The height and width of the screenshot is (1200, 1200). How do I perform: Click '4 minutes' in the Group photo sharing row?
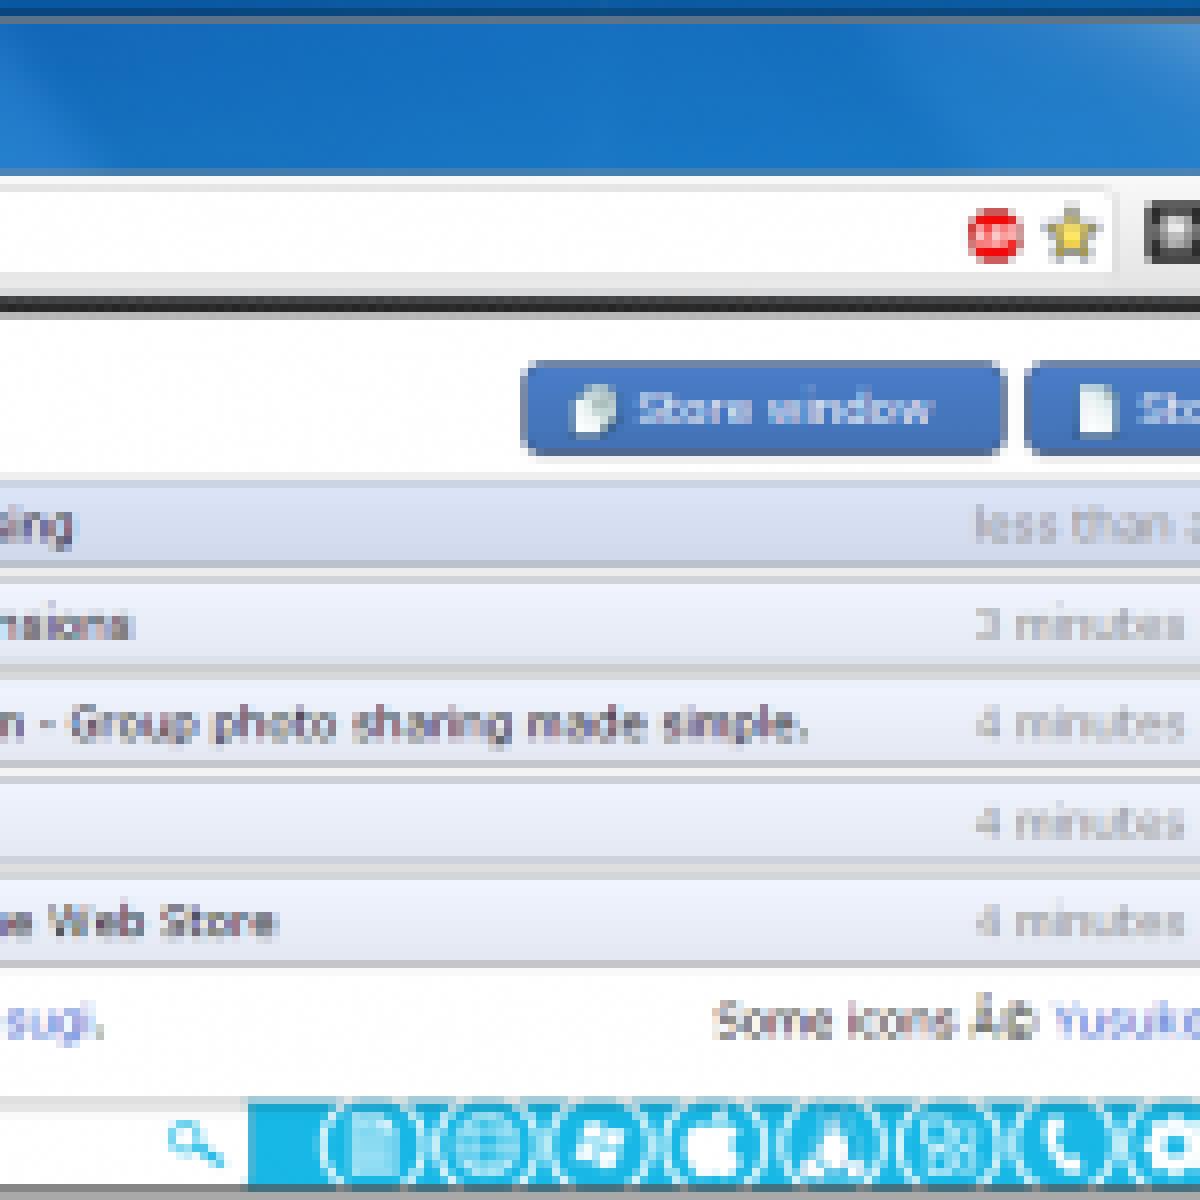(x=1080, y=723)
